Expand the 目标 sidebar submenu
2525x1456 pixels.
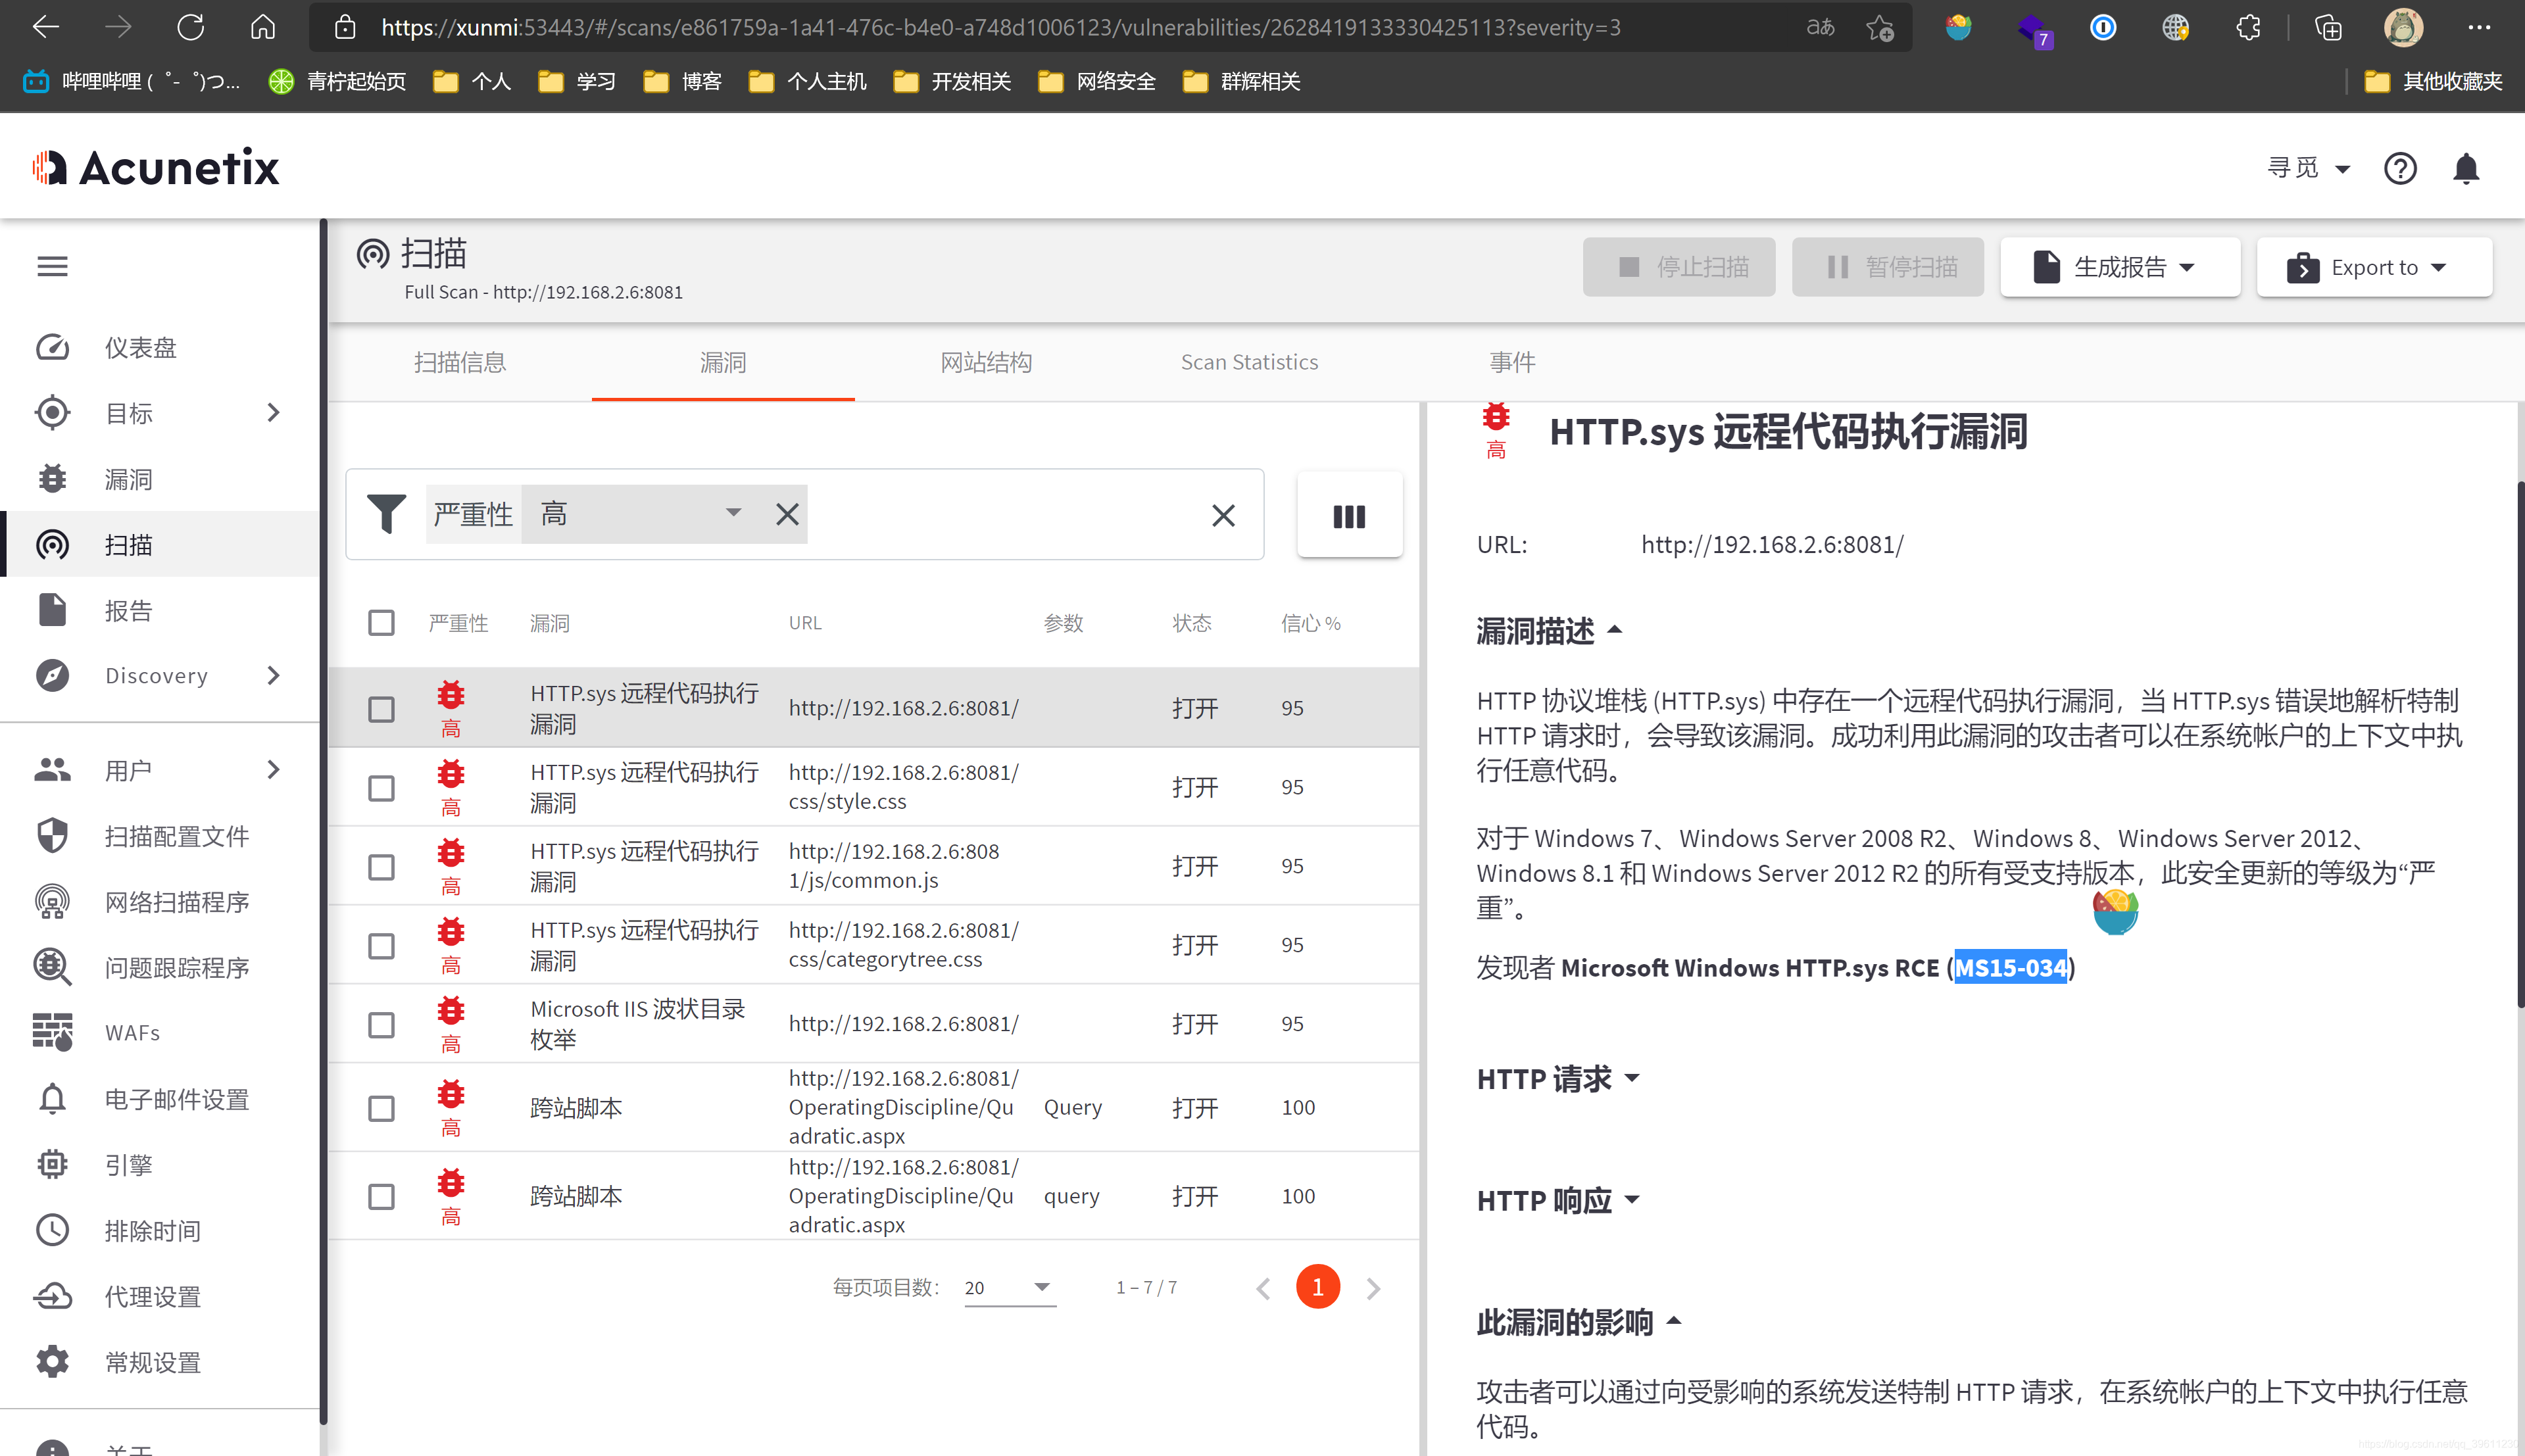click(273, 413)
